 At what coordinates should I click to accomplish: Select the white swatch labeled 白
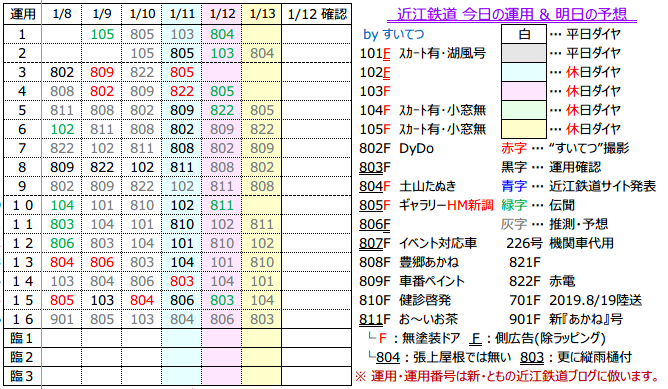click(524, 34)
